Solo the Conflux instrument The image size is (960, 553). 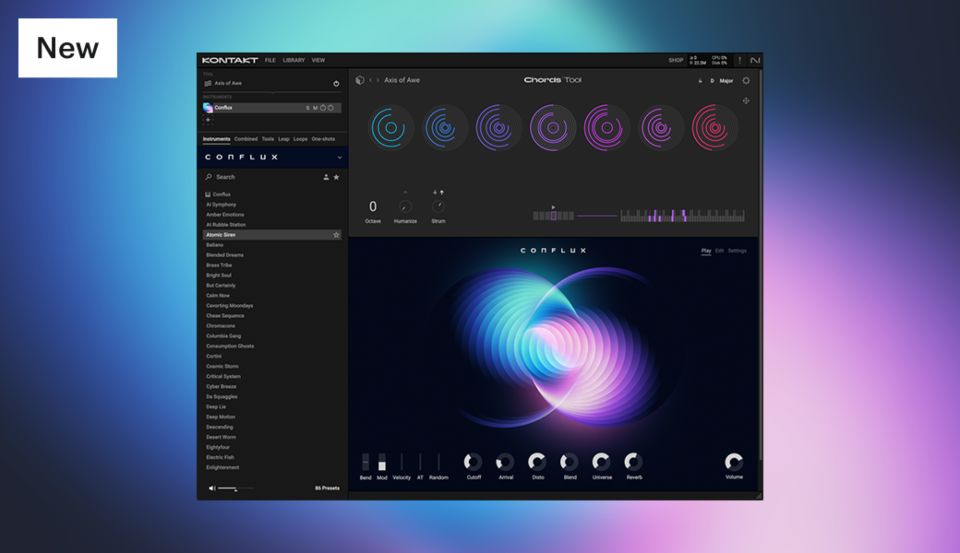coord(307,108)
